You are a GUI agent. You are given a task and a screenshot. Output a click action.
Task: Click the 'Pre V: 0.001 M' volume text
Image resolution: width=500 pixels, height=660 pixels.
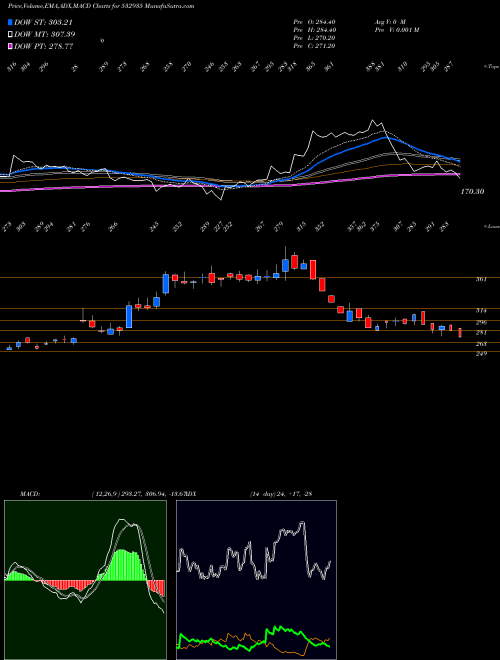[396, 30]
